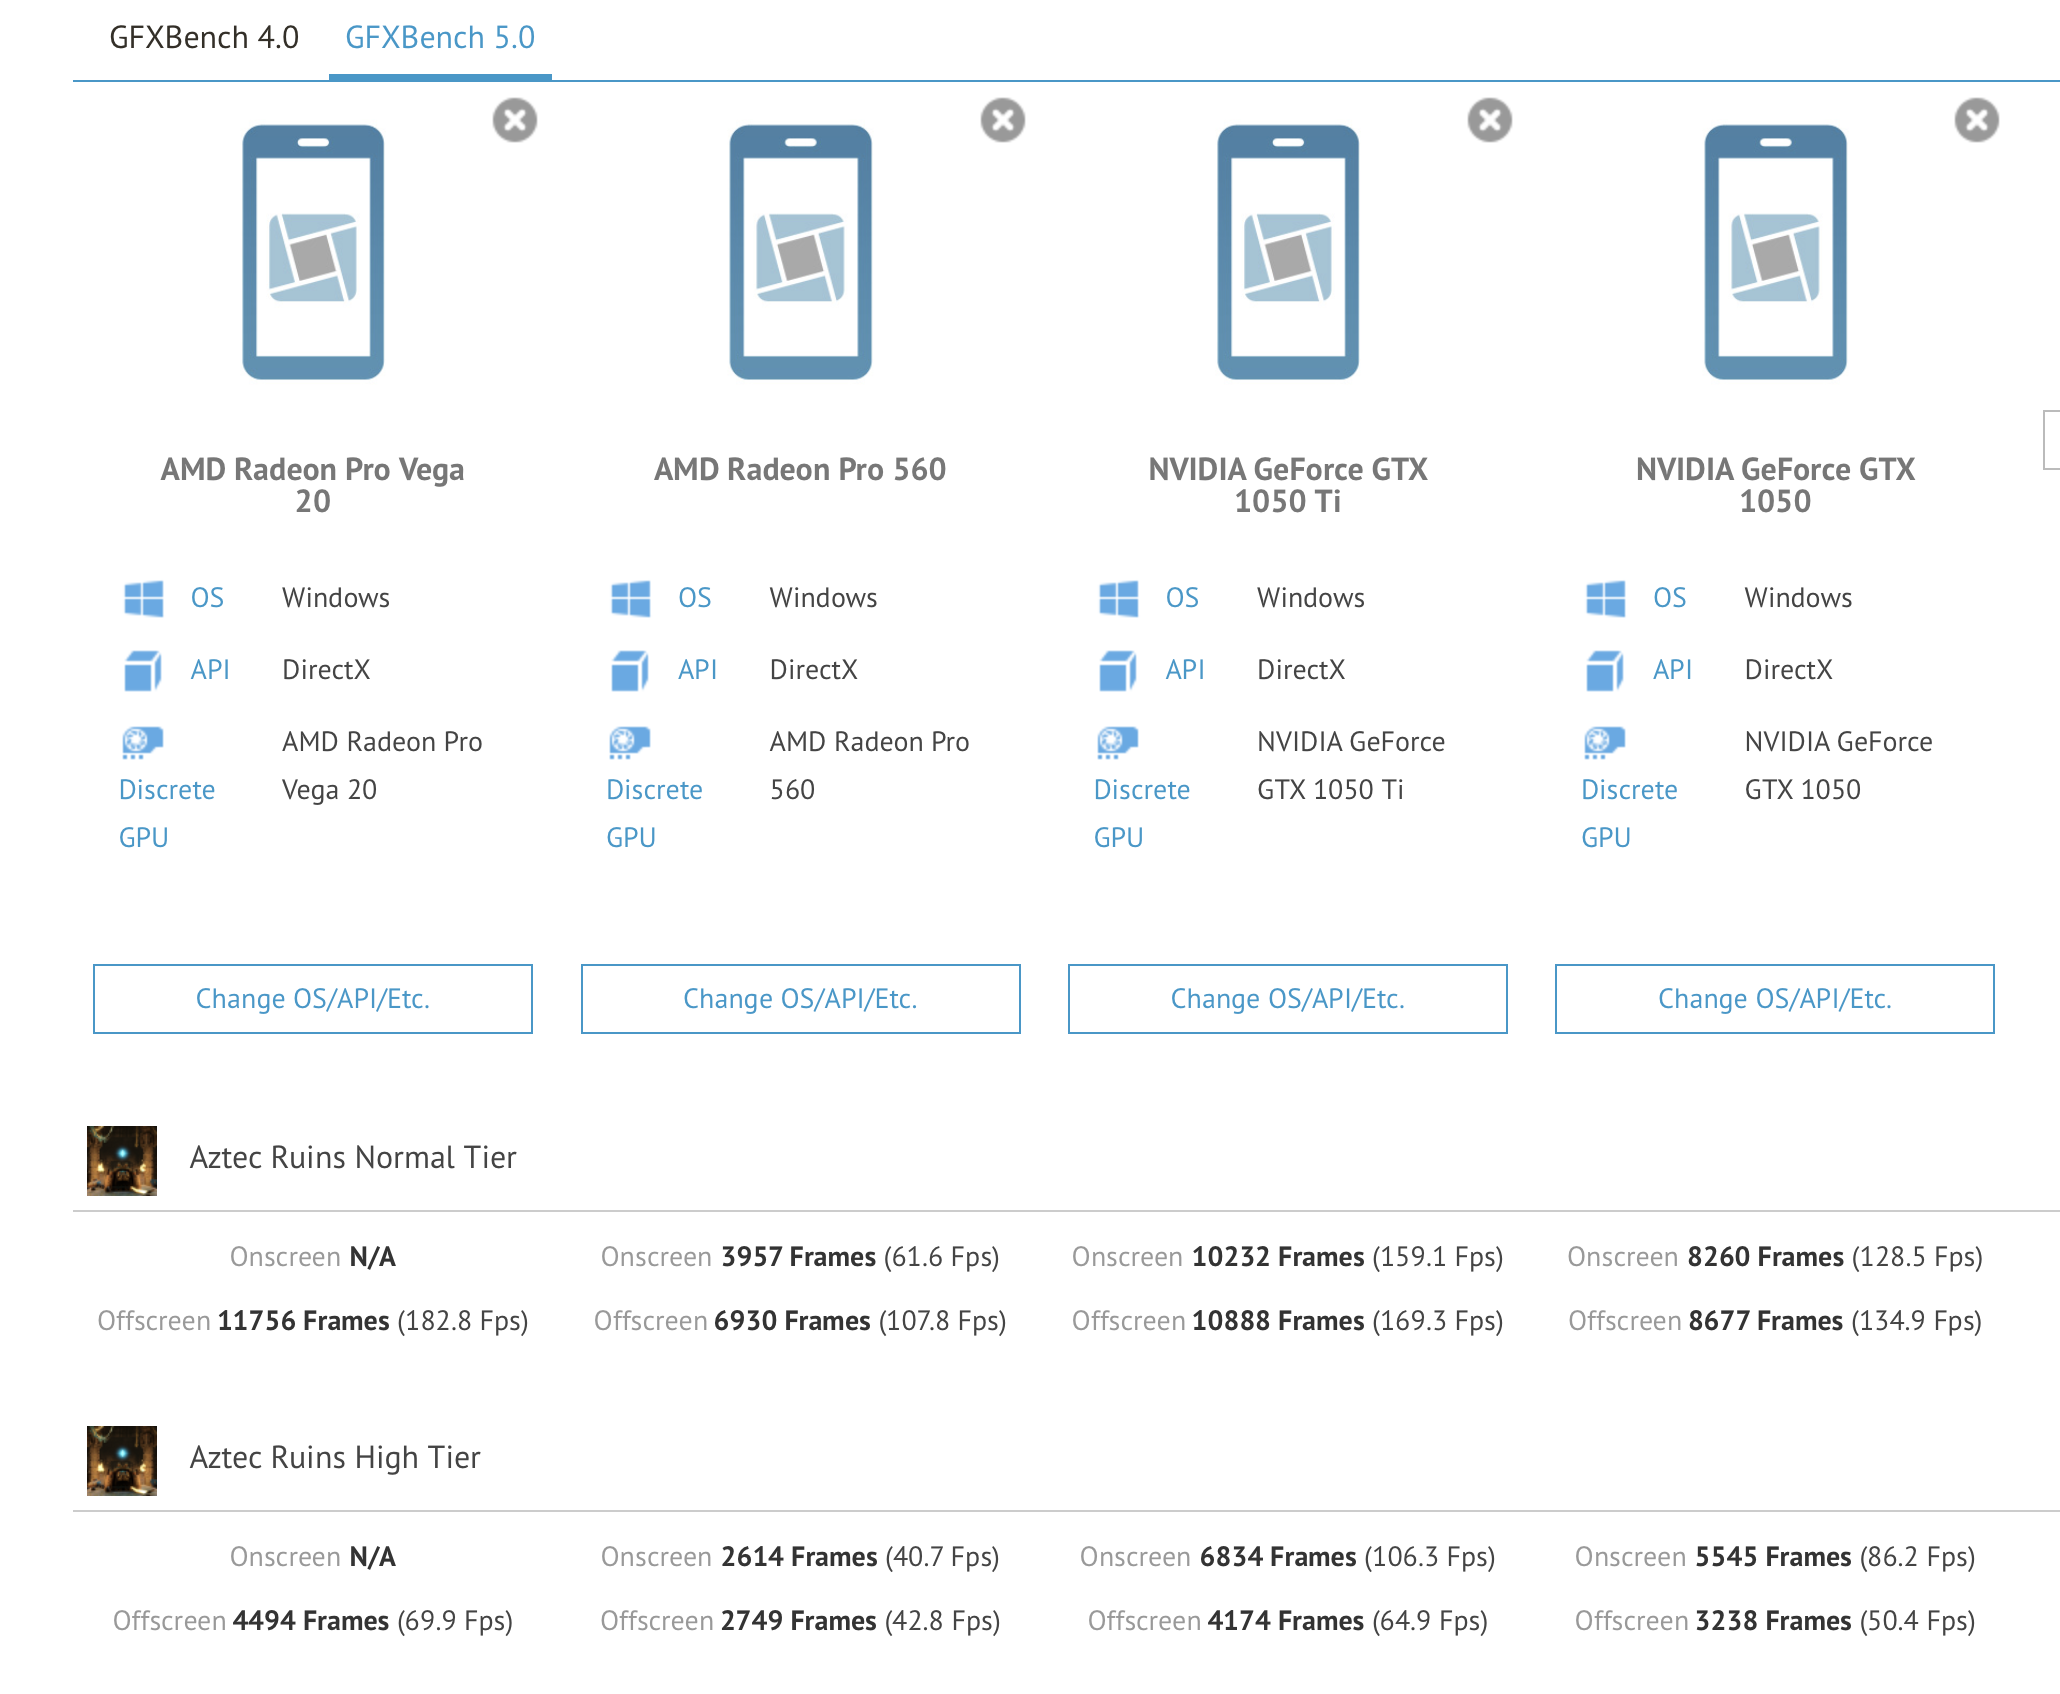Select the Onscreen 8260 Frames result
The image size is (2060, 1694).
1775,1257
